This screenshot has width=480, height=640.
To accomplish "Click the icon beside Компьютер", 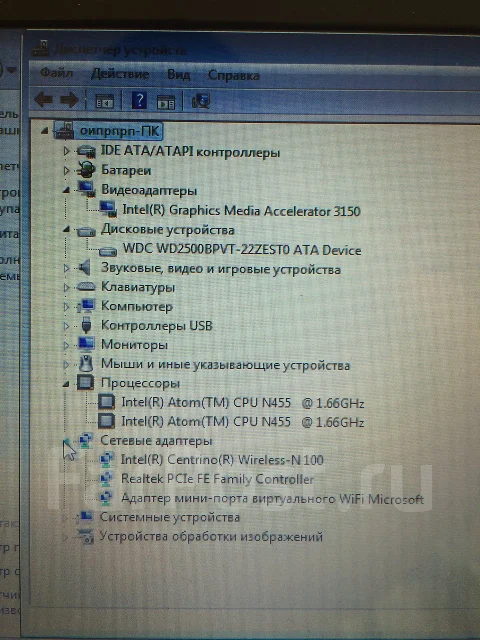I will tap(86, 306).
